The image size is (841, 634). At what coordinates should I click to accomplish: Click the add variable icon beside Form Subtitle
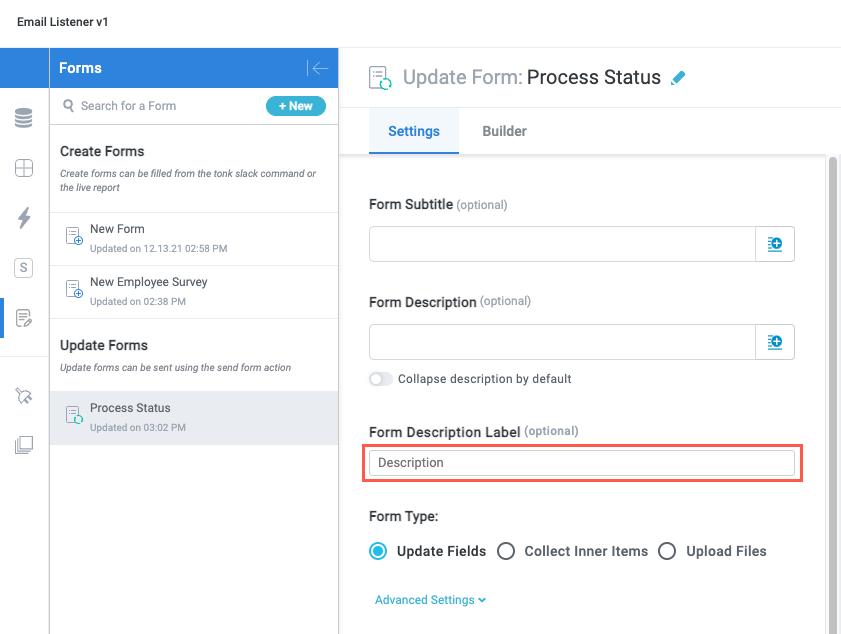pos(775,243)
